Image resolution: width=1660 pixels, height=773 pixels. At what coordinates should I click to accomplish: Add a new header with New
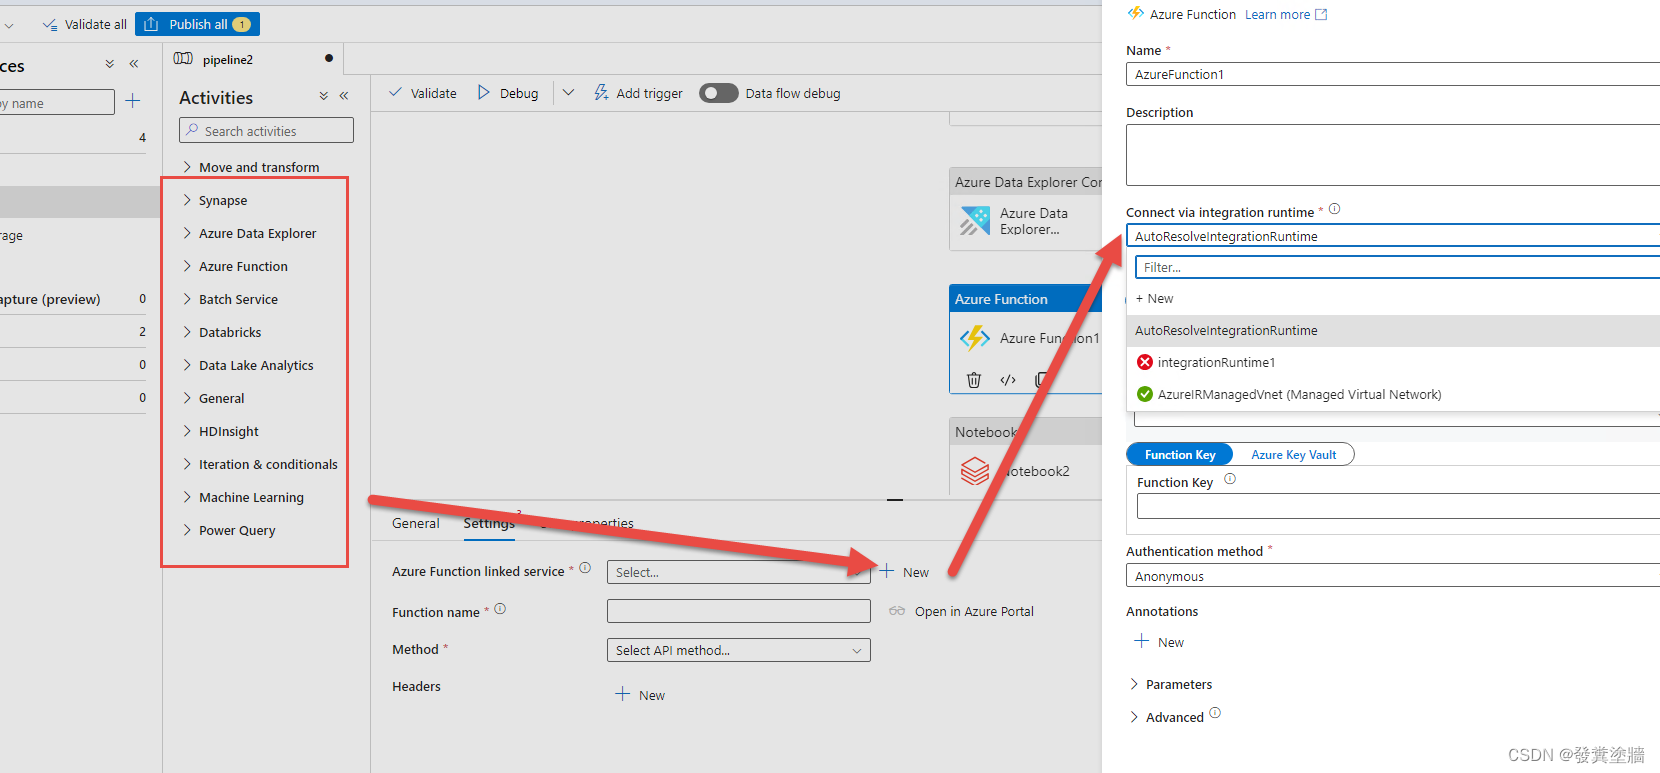click(x=640, y=695)
